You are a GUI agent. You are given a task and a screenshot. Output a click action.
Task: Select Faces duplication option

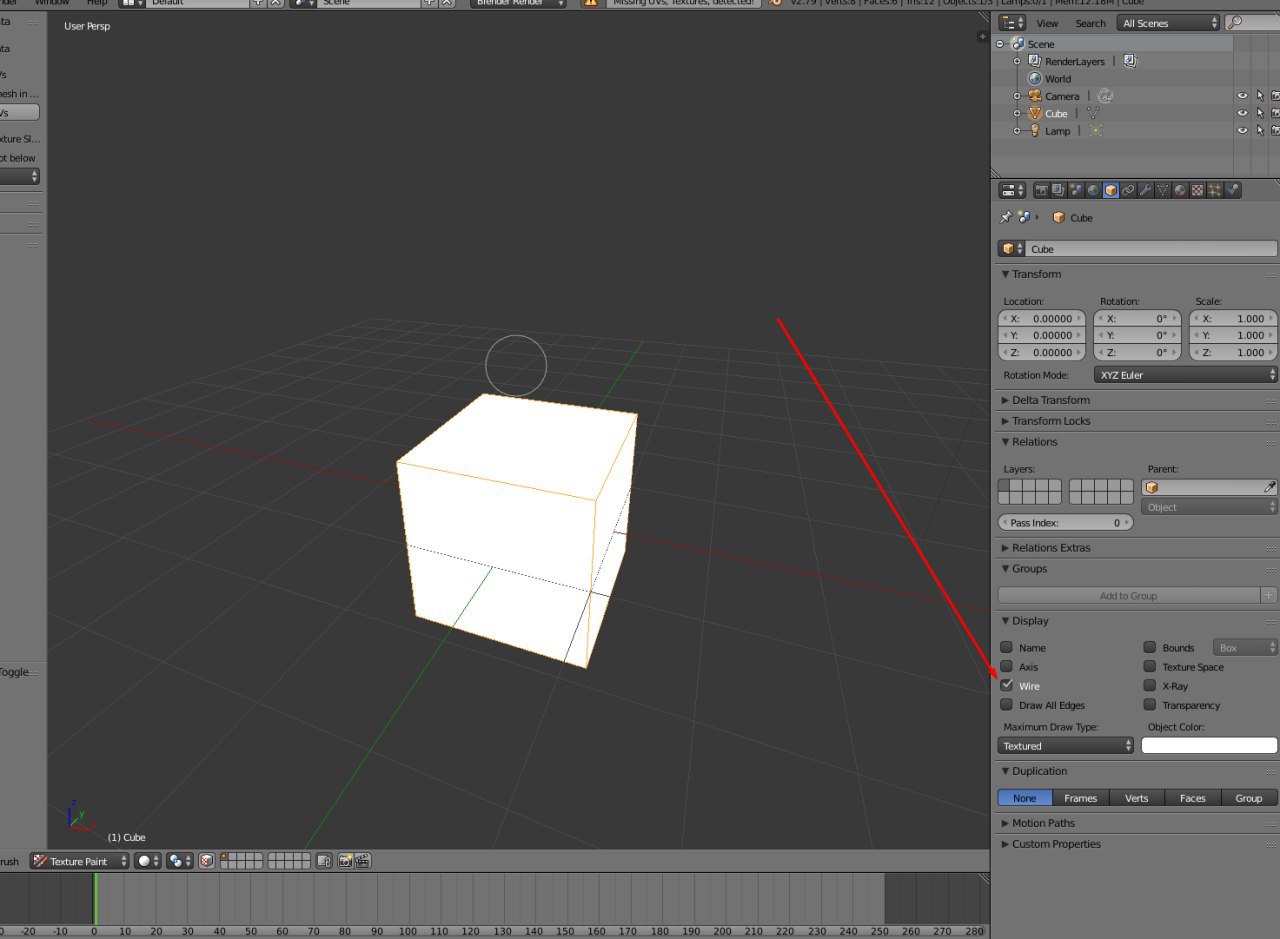pos(1193,798)
